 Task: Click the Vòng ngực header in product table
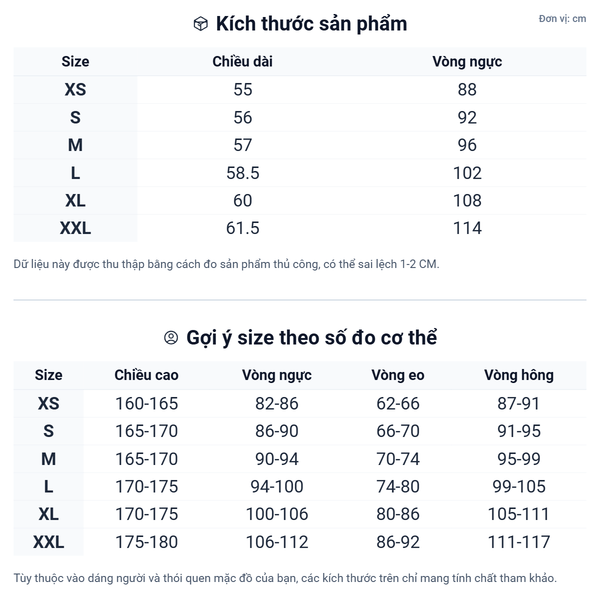click(x=467, y=62)
